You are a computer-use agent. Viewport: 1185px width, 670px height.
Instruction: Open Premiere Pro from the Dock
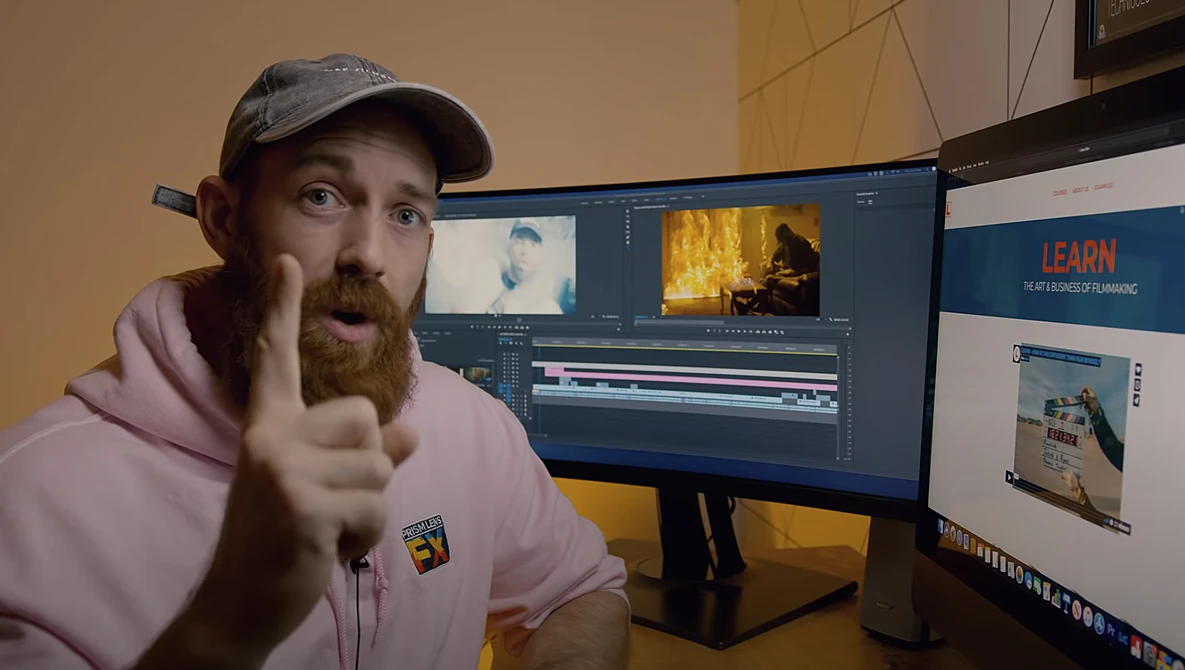tap(1111, 630)
